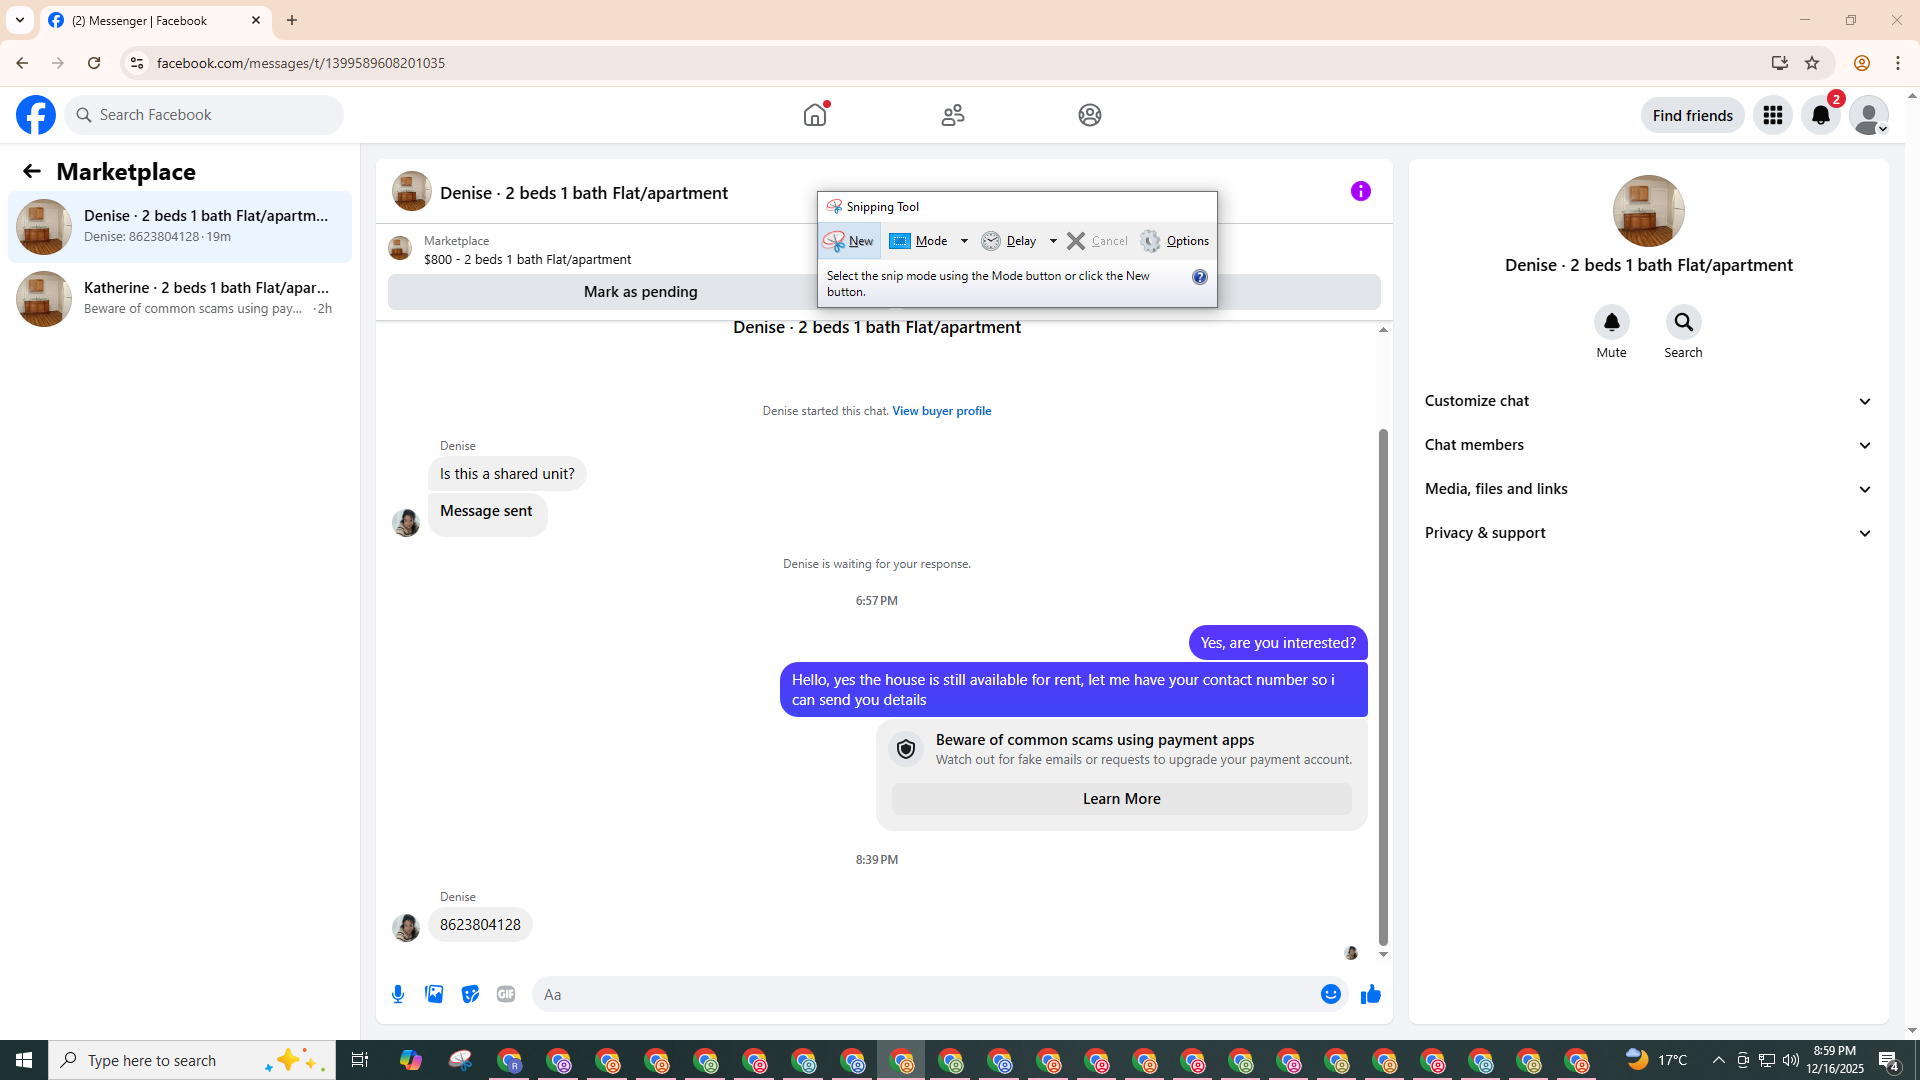Expand Customize chat section
This screenshot has height=1080, width=1920.
(x=1648, y=401)
